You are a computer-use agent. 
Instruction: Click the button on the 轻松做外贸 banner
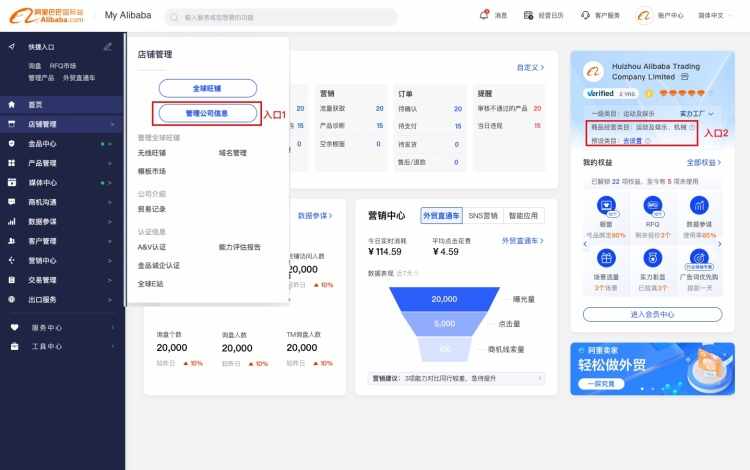(x=601, y=383)
